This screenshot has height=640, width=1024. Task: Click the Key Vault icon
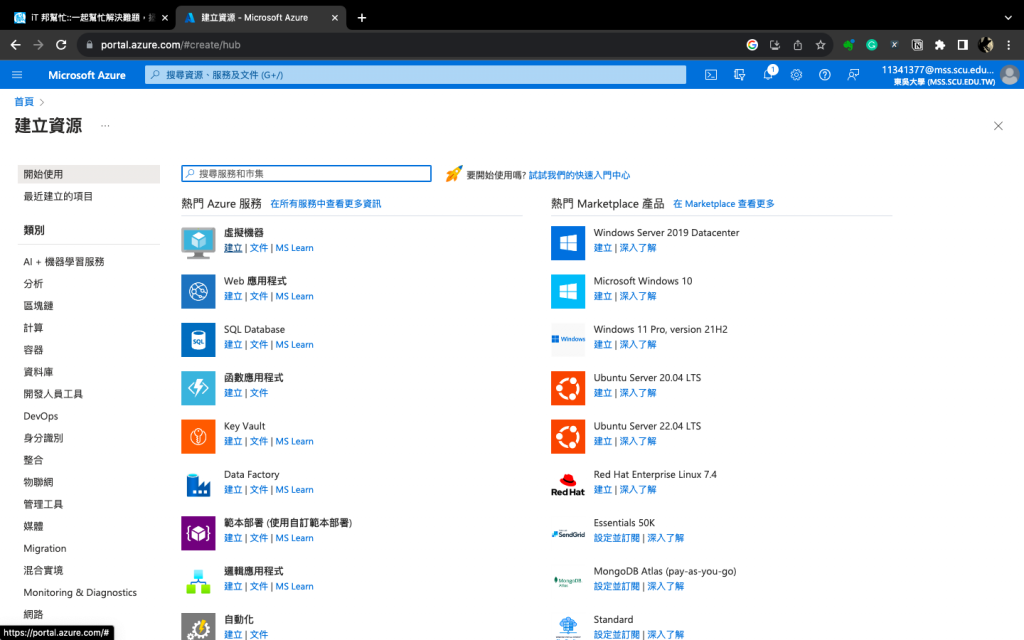tap(199, 436)
